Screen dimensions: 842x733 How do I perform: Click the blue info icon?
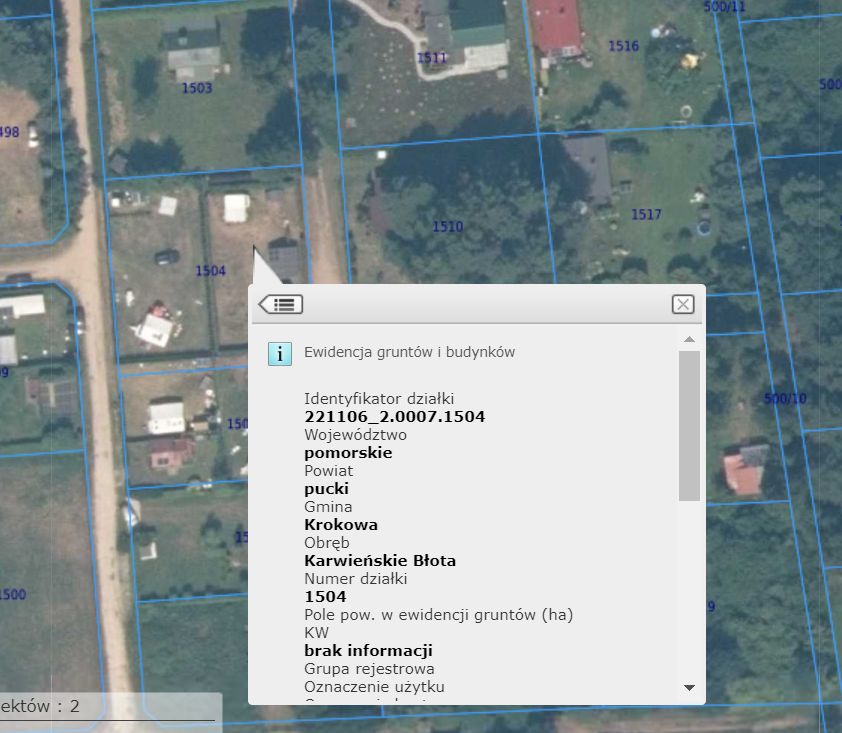(280, 354)
